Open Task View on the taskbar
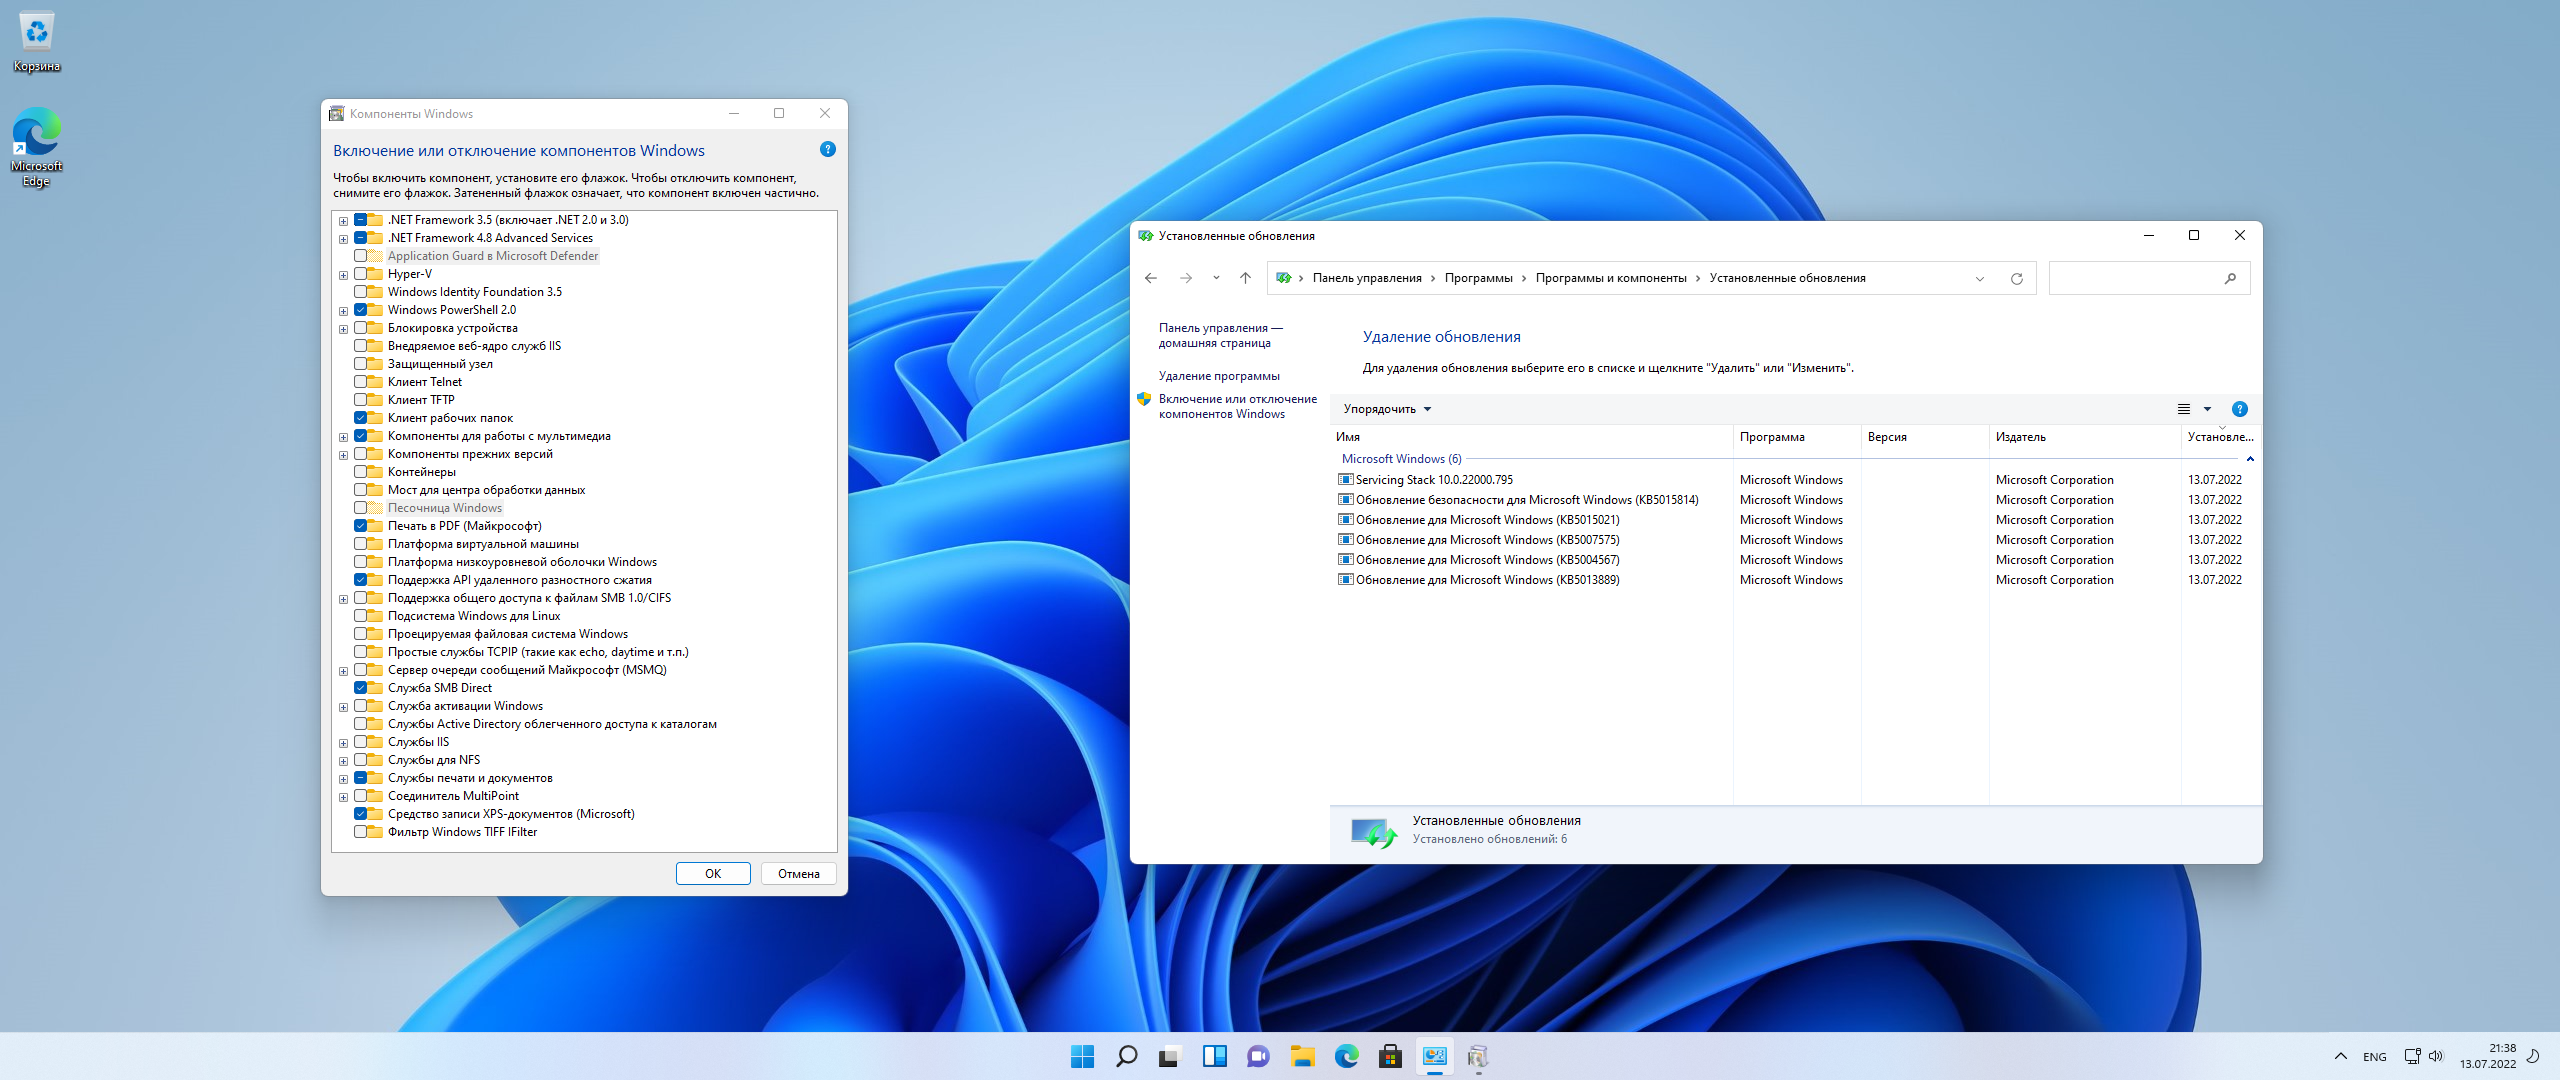The width and height of the screenshot is (2560, 1080). tap(1170, 1056)
